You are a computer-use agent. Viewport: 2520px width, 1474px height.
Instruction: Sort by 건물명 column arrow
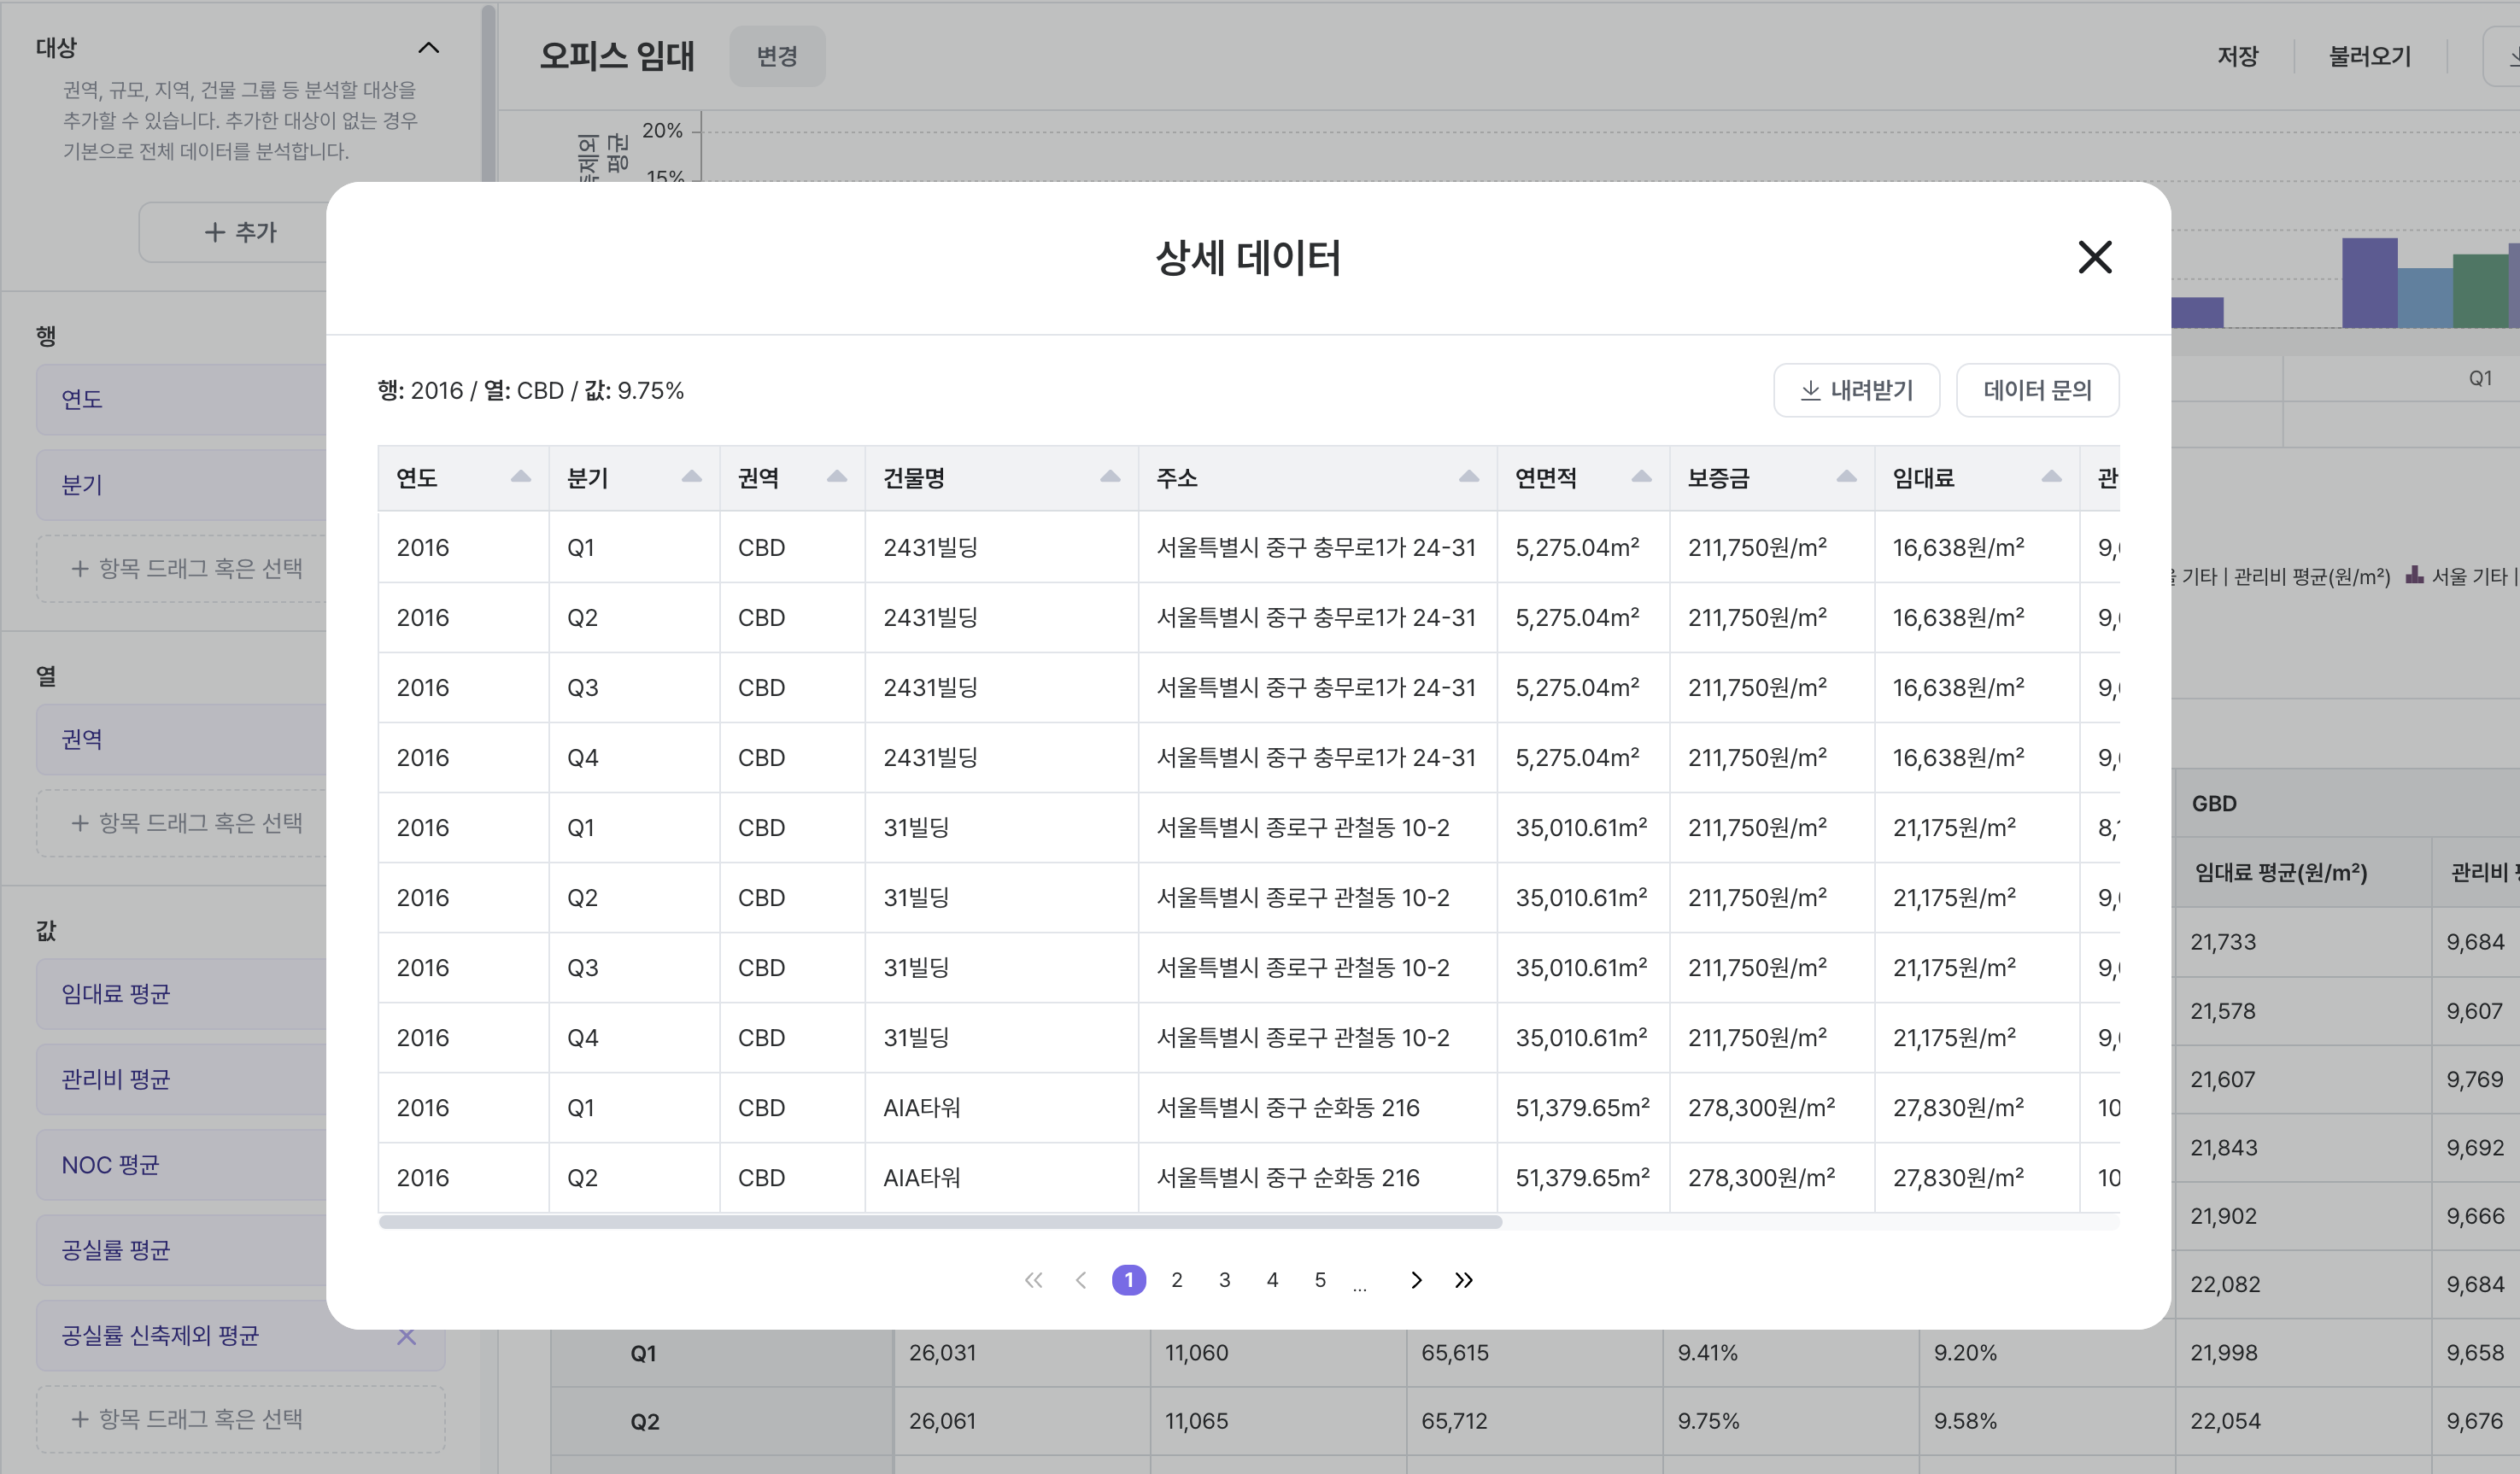tap(1110, 477)
